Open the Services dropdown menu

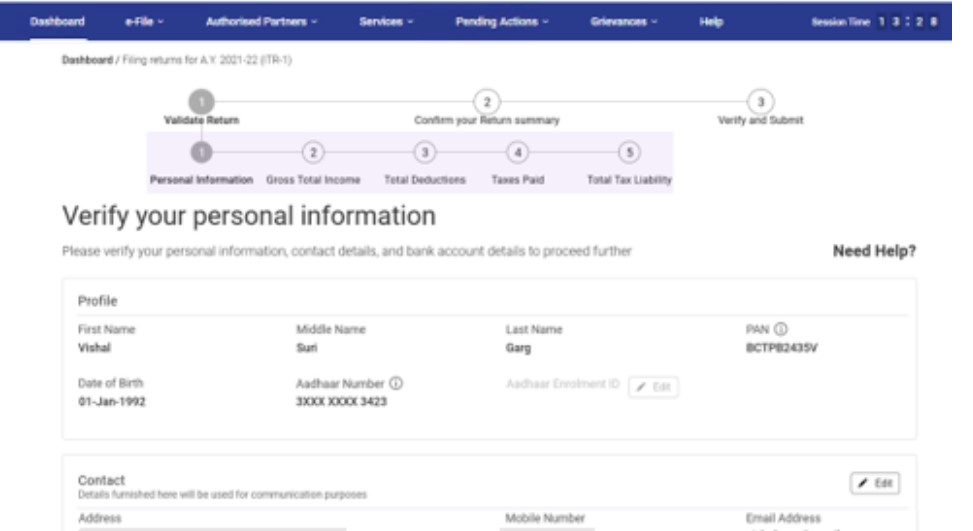[x=386, y=22]
